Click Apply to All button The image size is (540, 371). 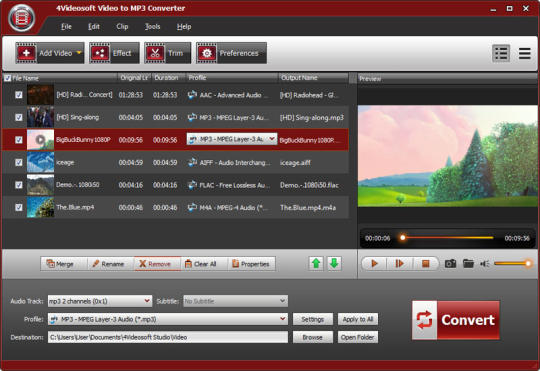click(x=358, y=319)
